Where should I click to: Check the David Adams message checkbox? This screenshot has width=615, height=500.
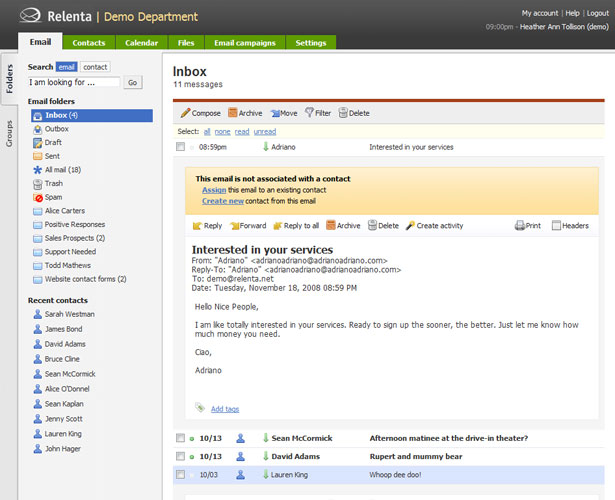point(180,456)
